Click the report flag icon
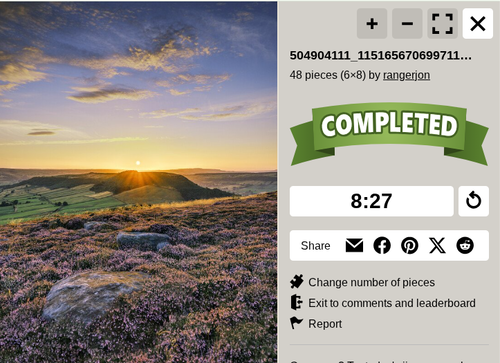This screenshot has width=500, height=363. (x=296, y=323)
